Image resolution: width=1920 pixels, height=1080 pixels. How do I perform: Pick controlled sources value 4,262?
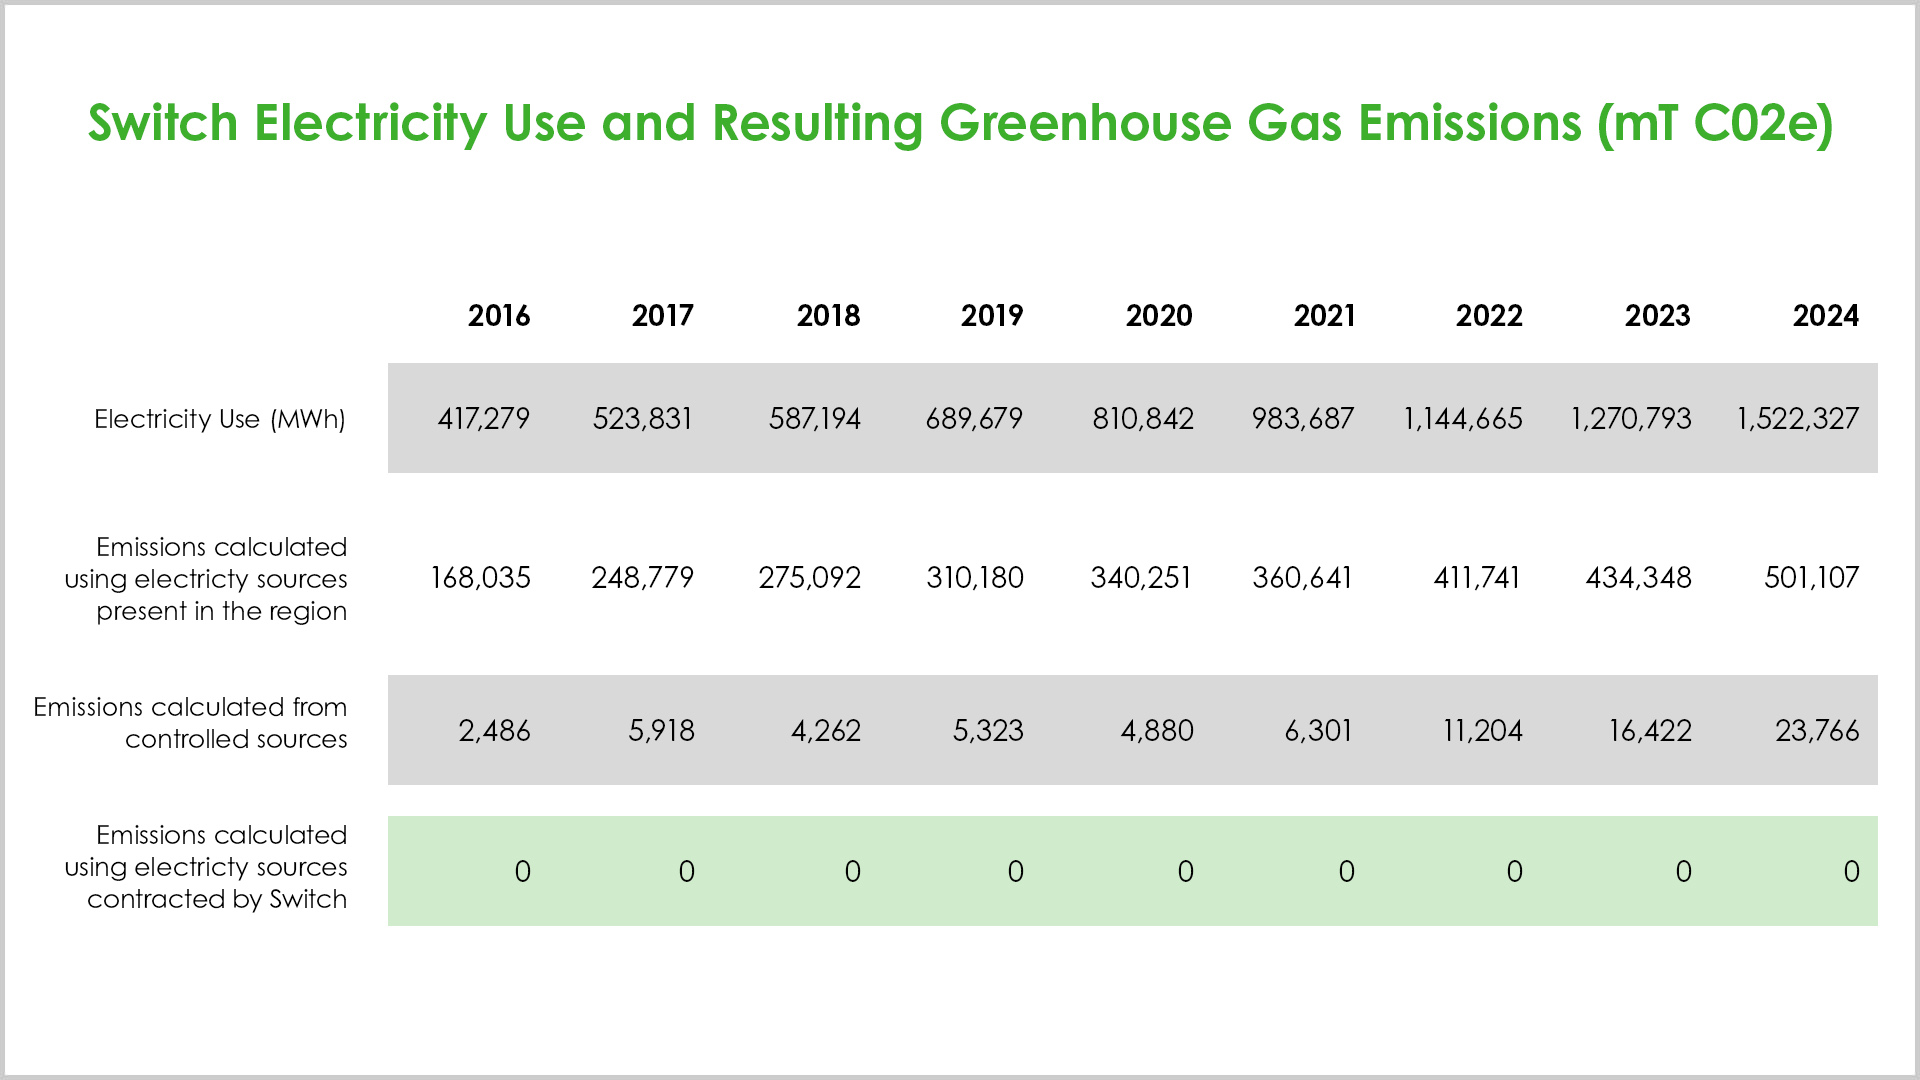[826, 731]
